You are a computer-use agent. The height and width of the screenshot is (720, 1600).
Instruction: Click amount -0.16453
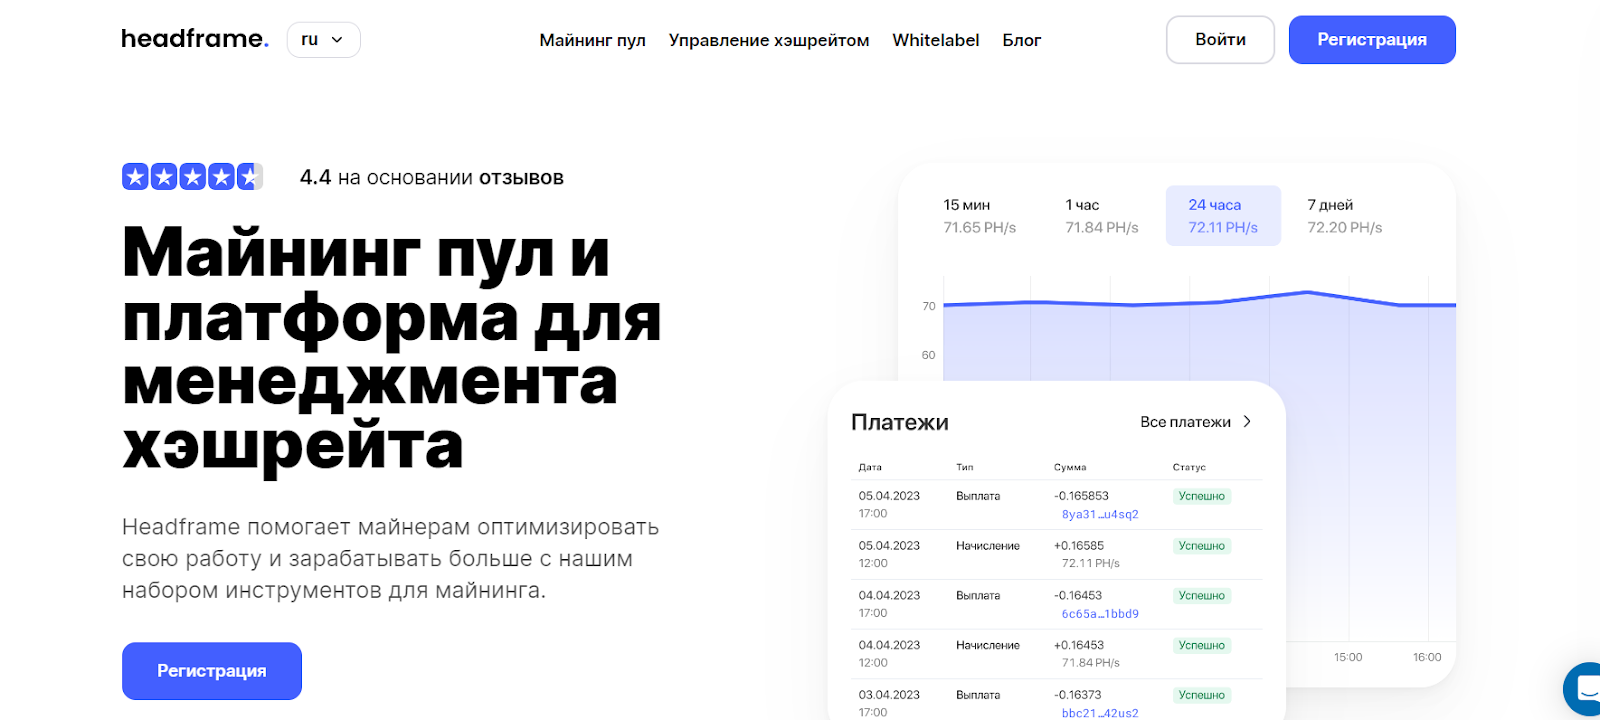1077,595
